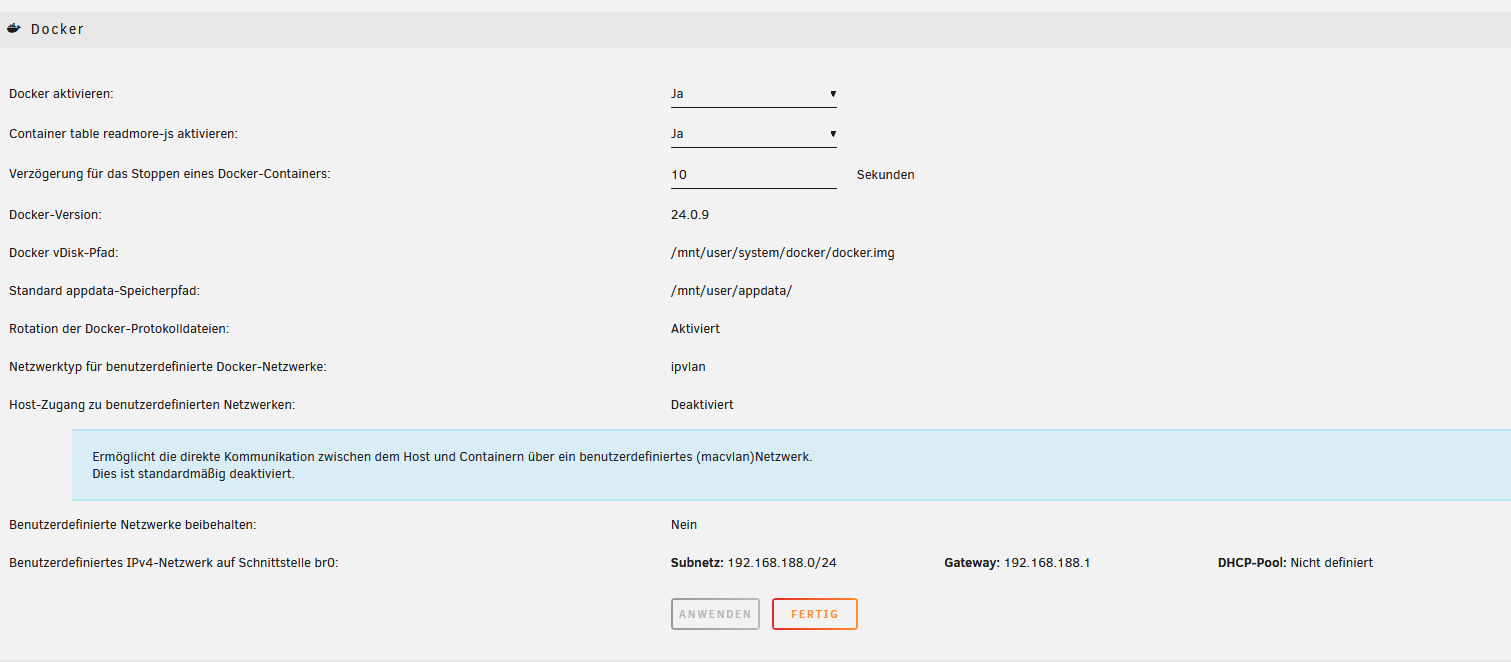Viewport: 1511px width, 662px height.
Task: Click the 'Nein' value
Action: click(684, 524)
